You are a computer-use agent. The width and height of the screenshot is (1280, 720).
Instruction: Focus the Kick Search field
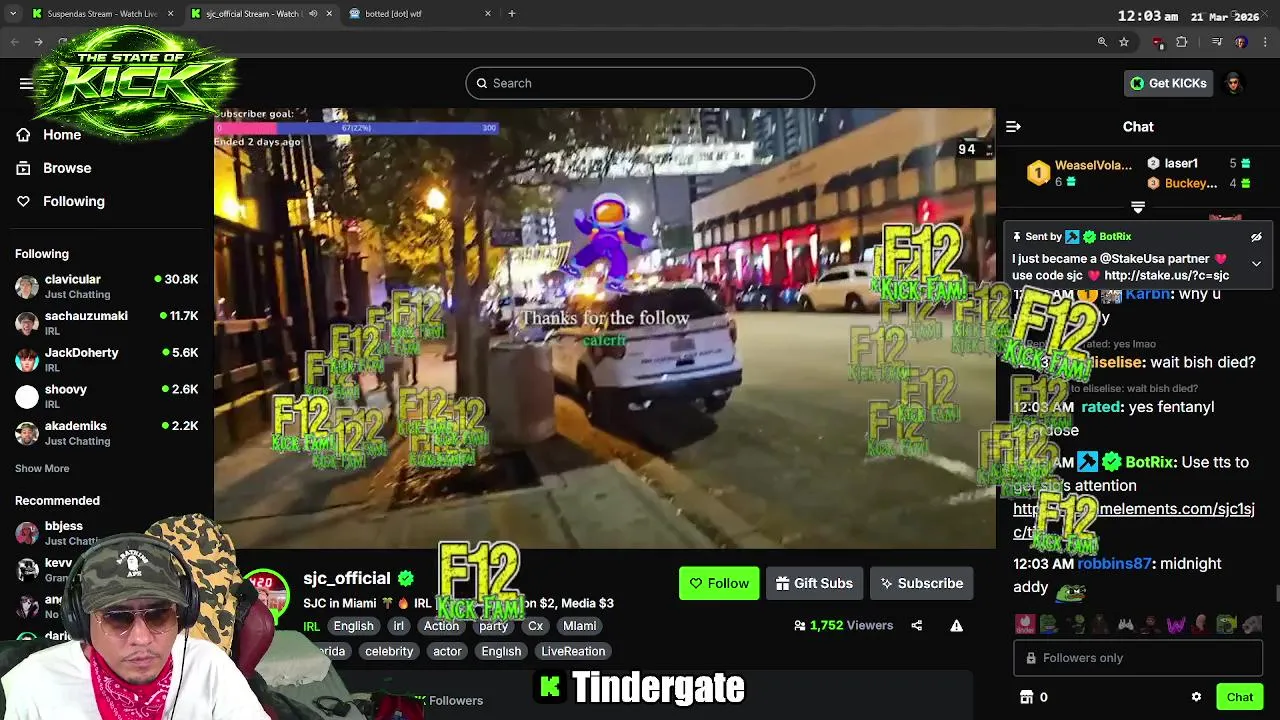tap(640, 83)
